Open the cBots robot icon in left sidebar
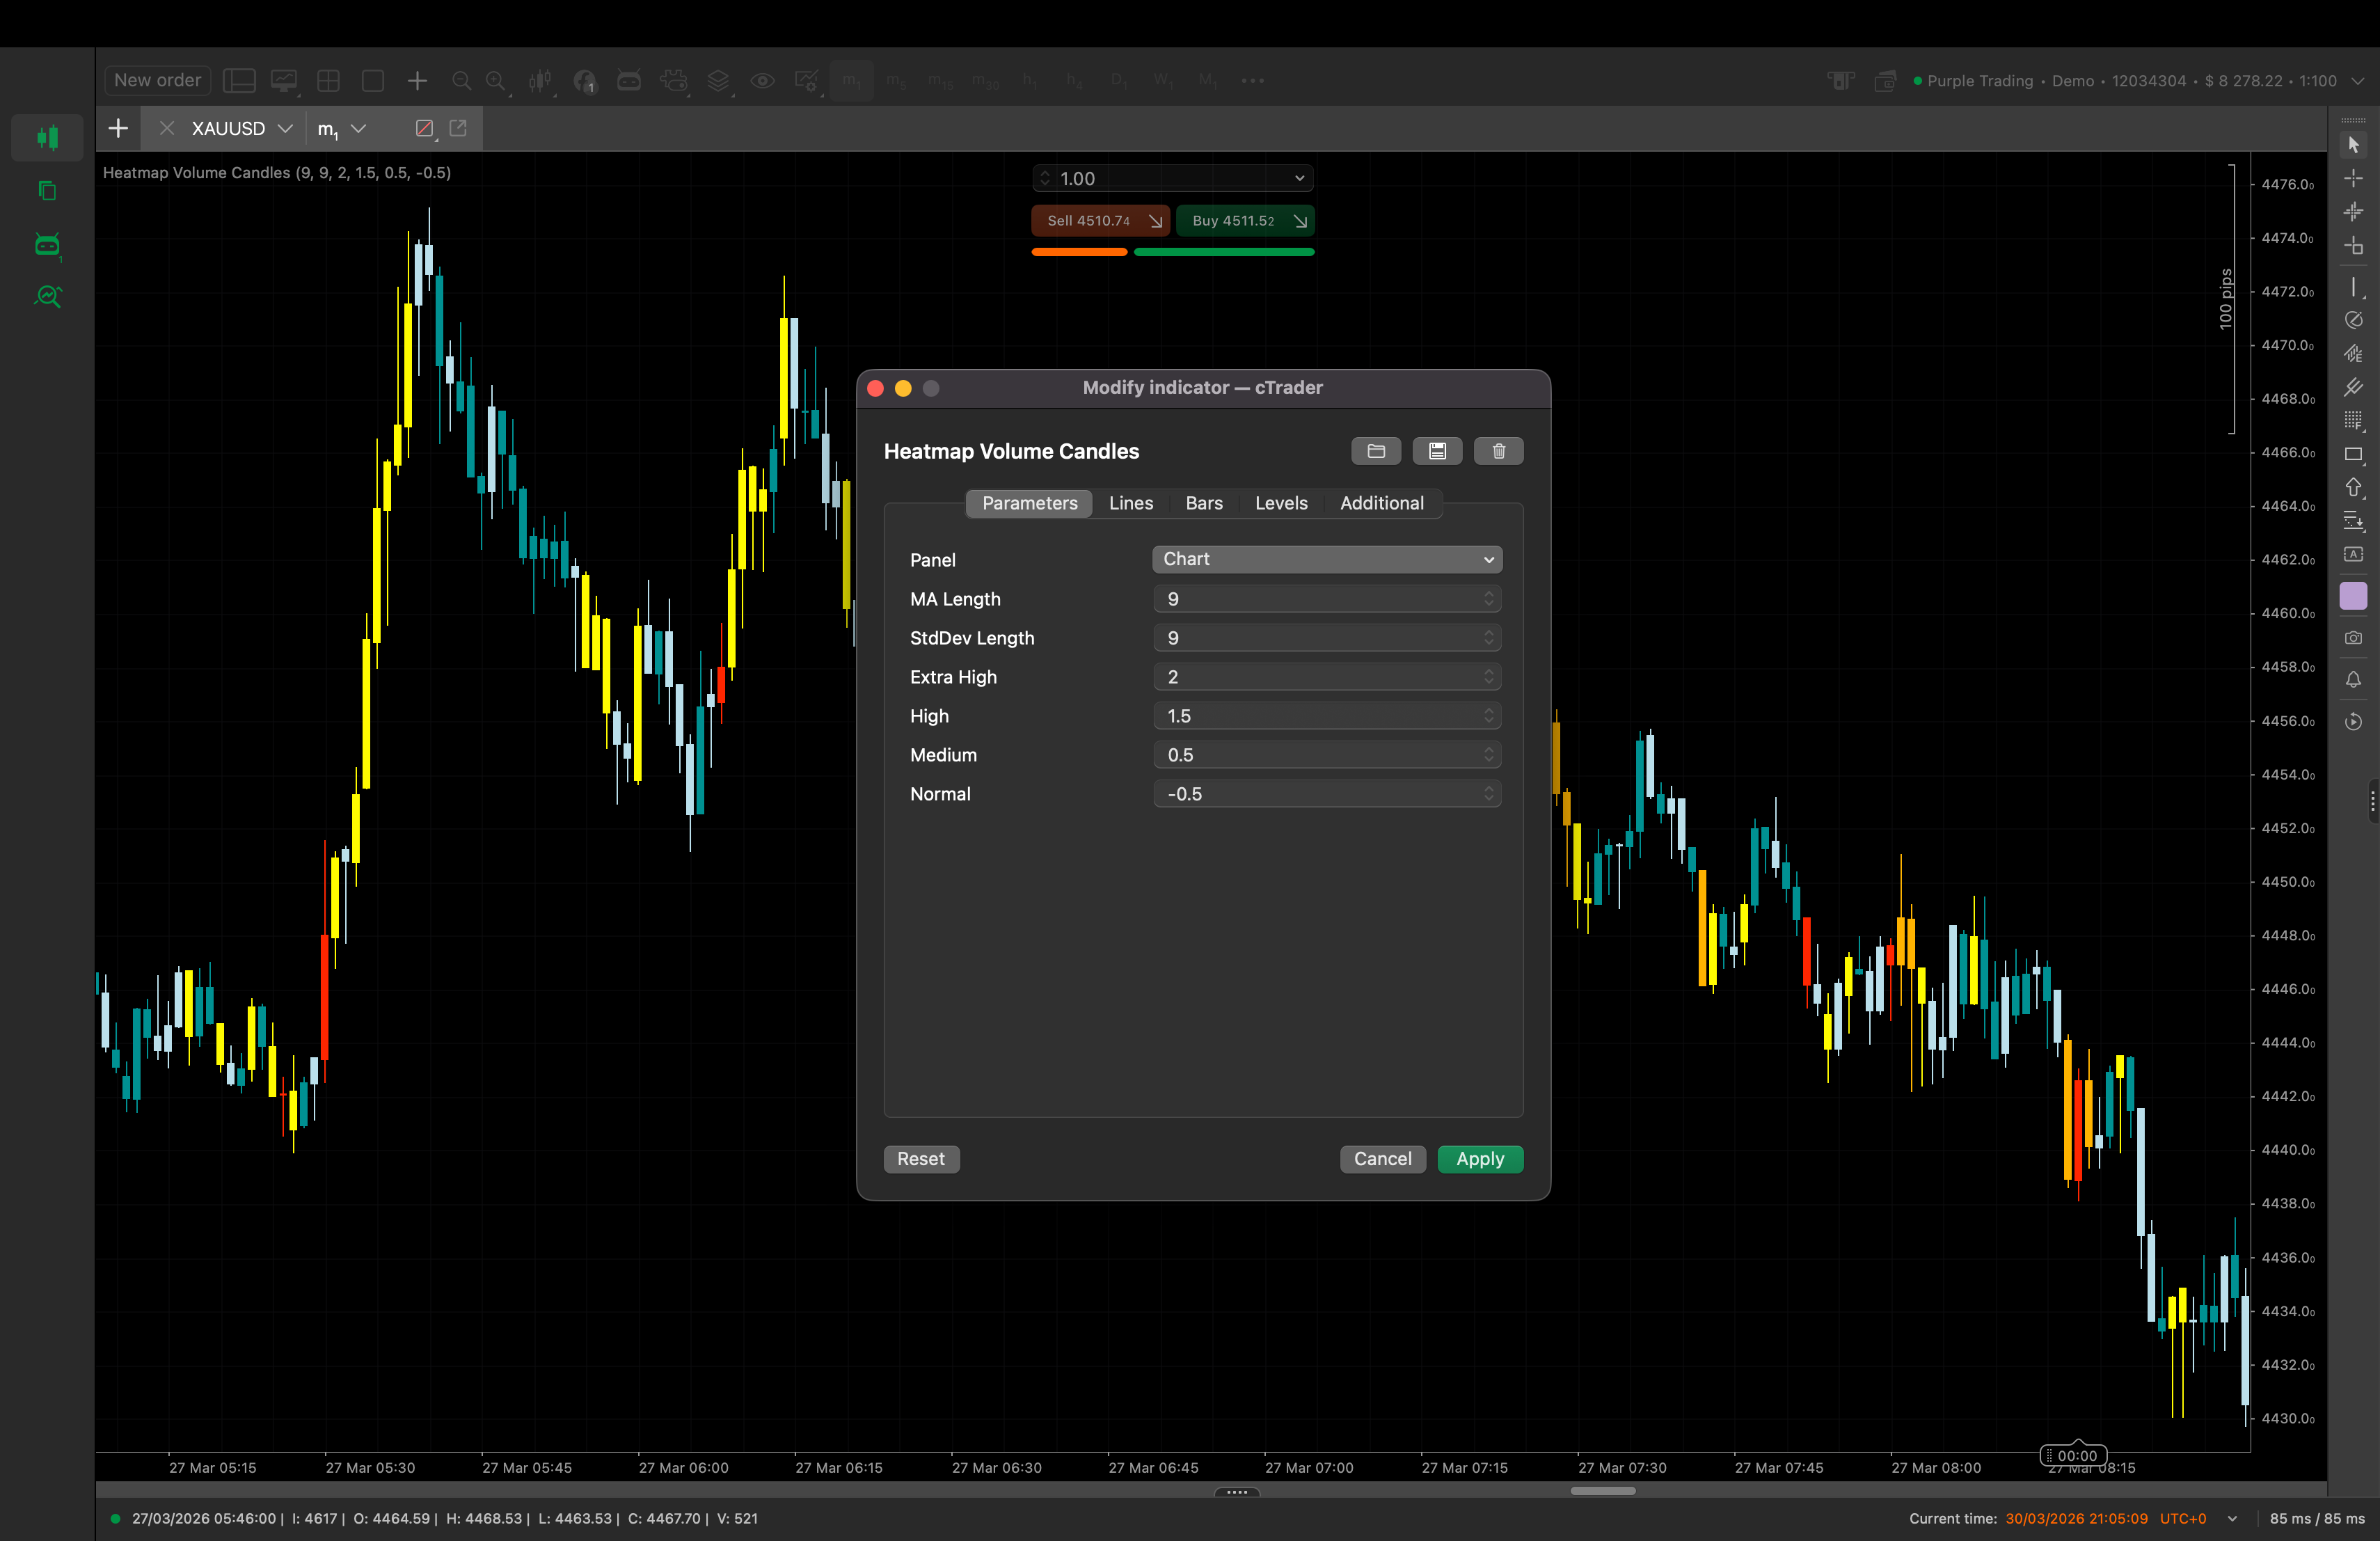2380x1541 pixels. (x=47, y=245)
